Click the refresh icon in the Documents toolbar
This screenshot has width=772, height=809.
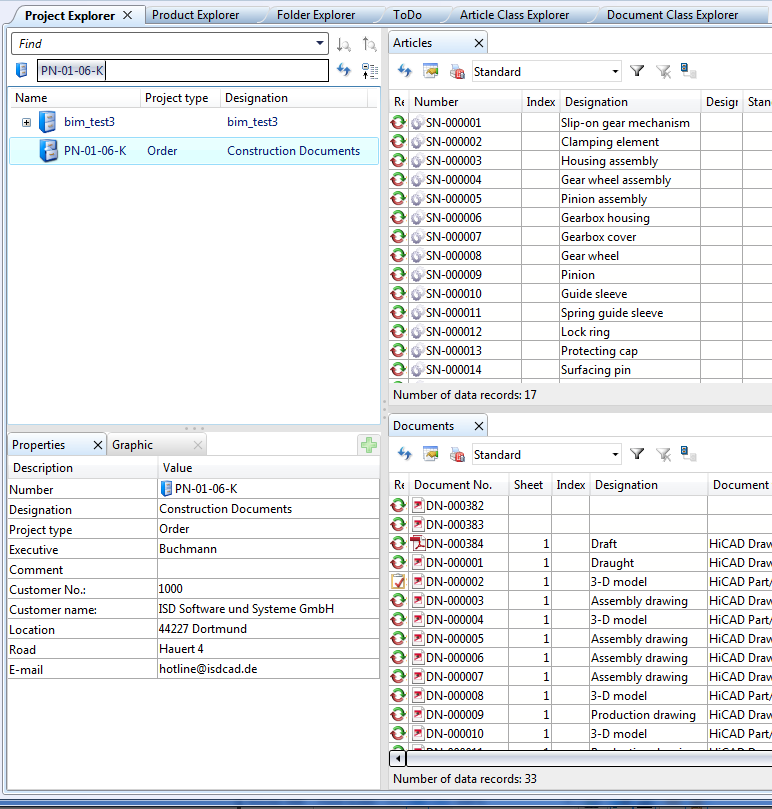404,454
